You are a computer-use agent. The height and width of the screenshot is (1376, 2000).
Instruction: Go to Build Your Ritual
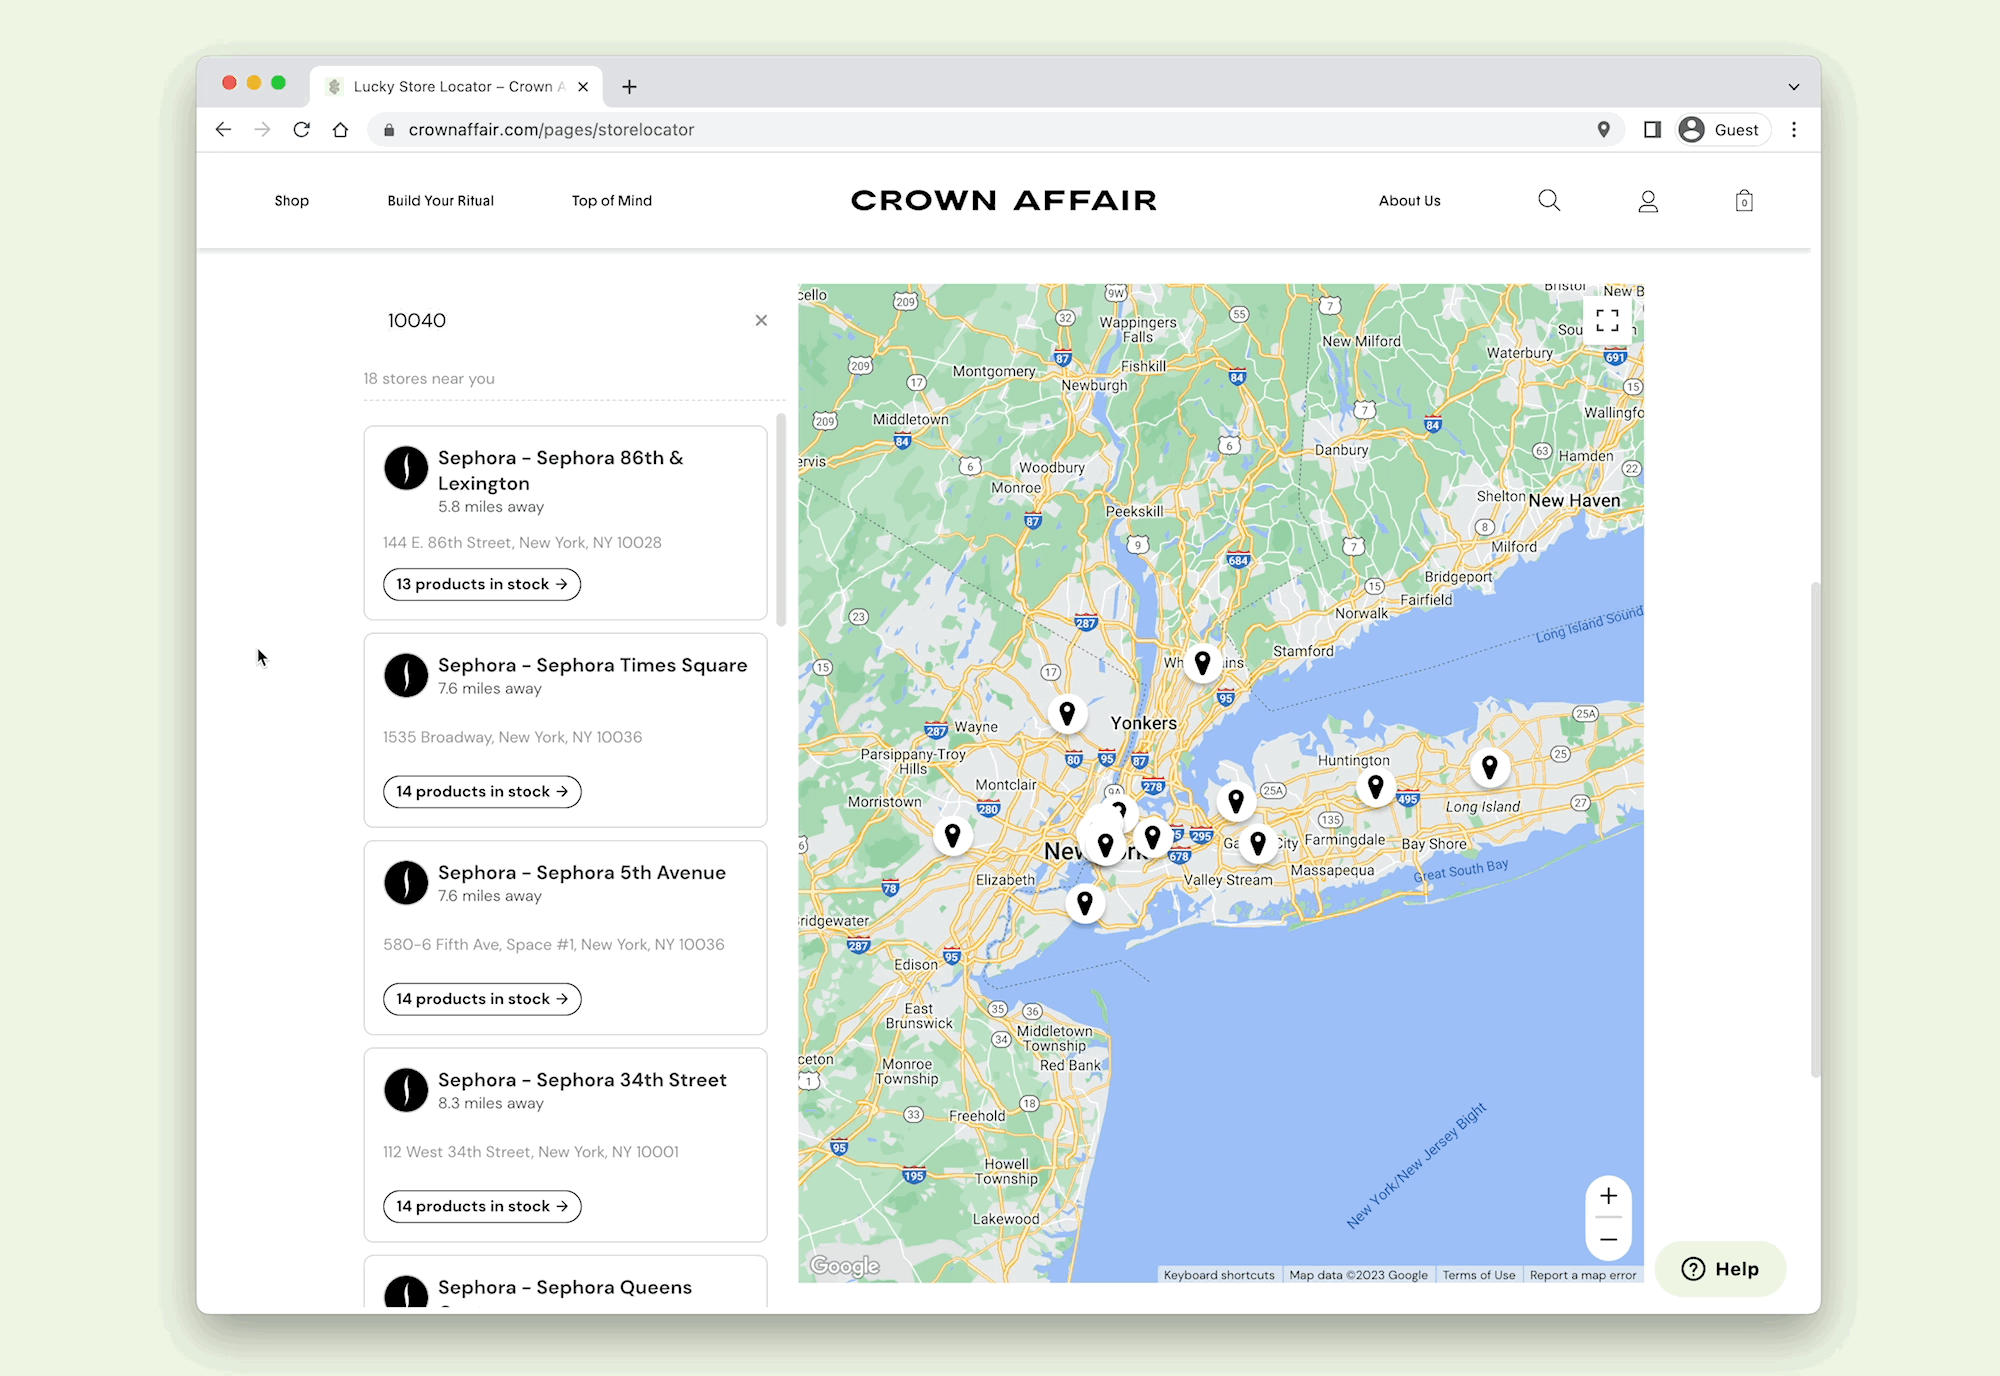coord(440,200)
